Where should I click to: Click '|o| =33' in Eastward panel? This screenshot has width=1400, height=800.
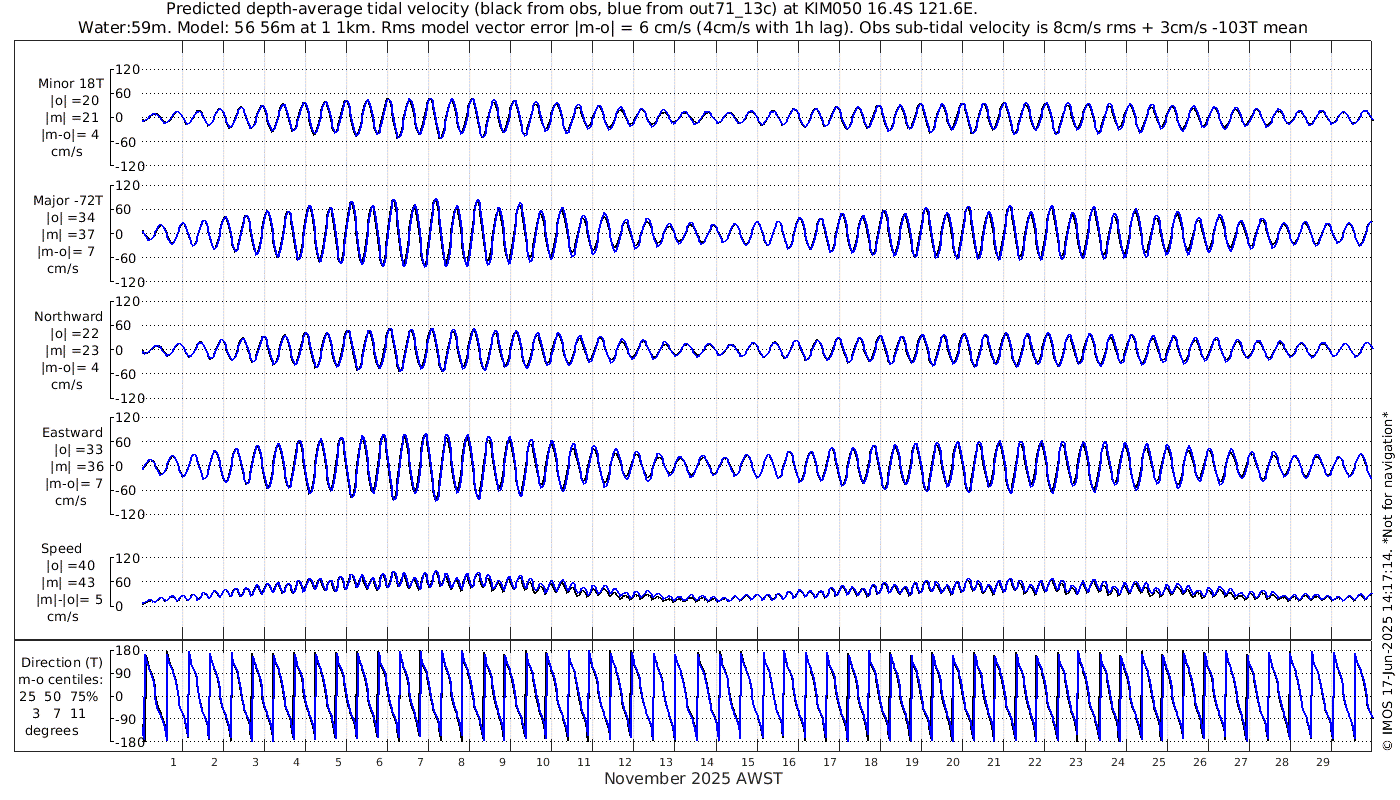(76, 449)
